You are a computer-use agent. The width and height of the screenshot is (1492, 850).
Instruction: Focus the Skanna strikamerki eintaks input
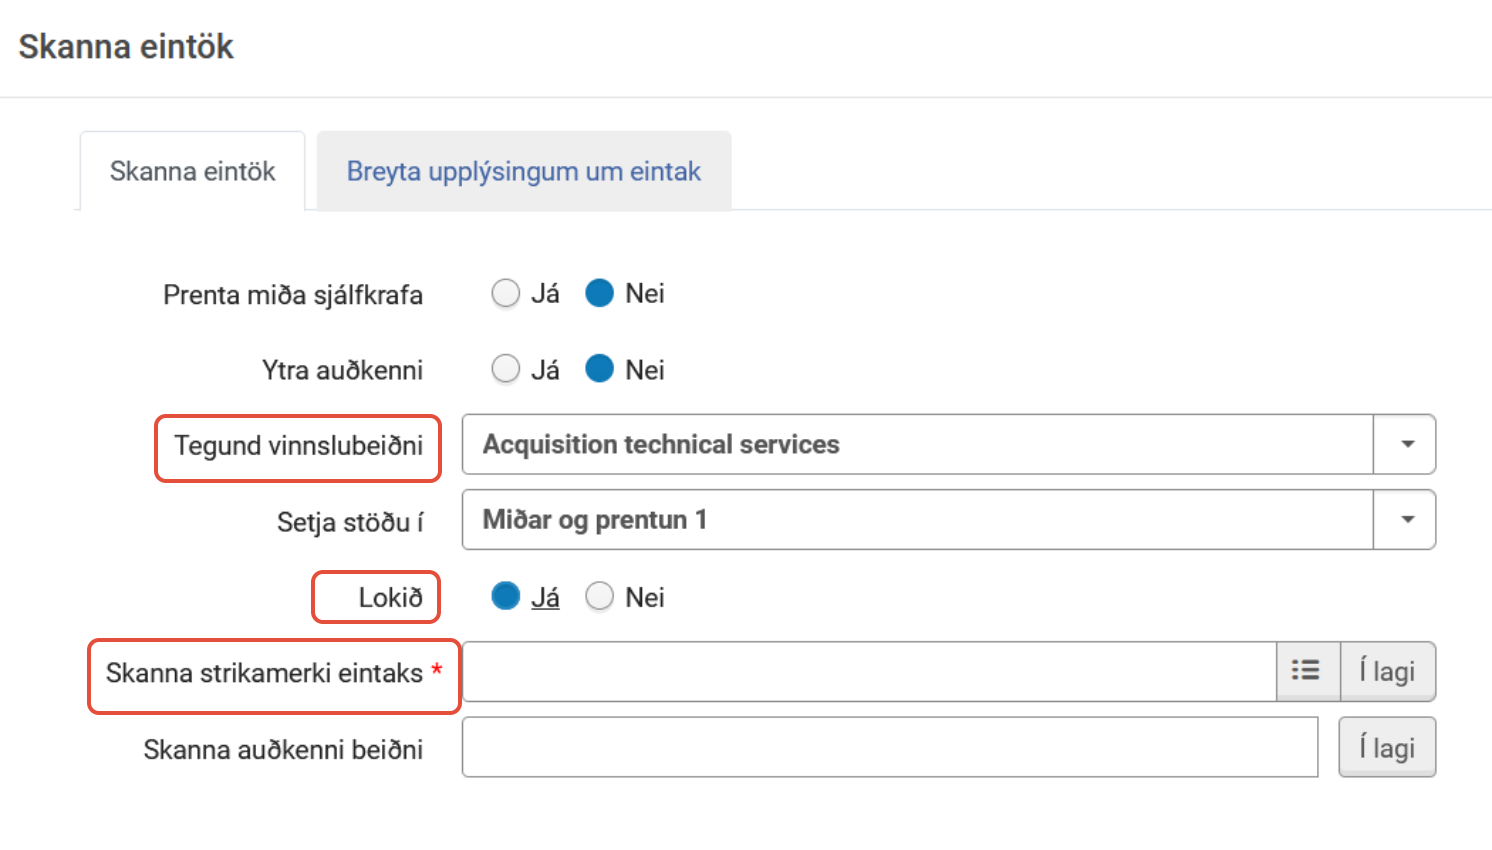pyautogui.click(x=868, y=671)
